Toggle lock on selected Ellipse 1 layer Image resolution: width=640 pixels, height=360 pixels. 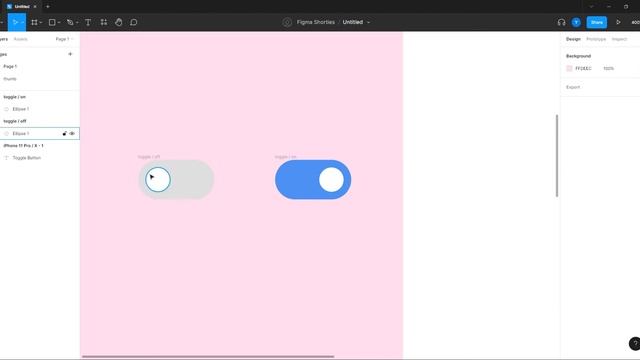point(64,133)
